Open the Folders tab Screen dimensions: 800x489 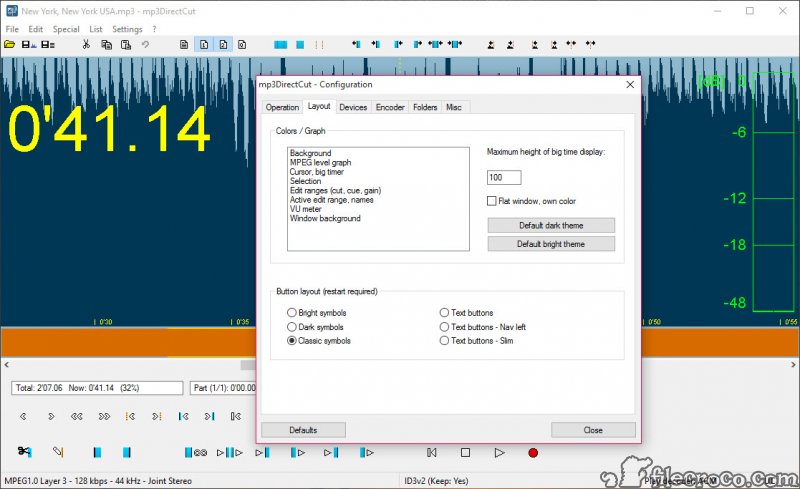[425, 107]
